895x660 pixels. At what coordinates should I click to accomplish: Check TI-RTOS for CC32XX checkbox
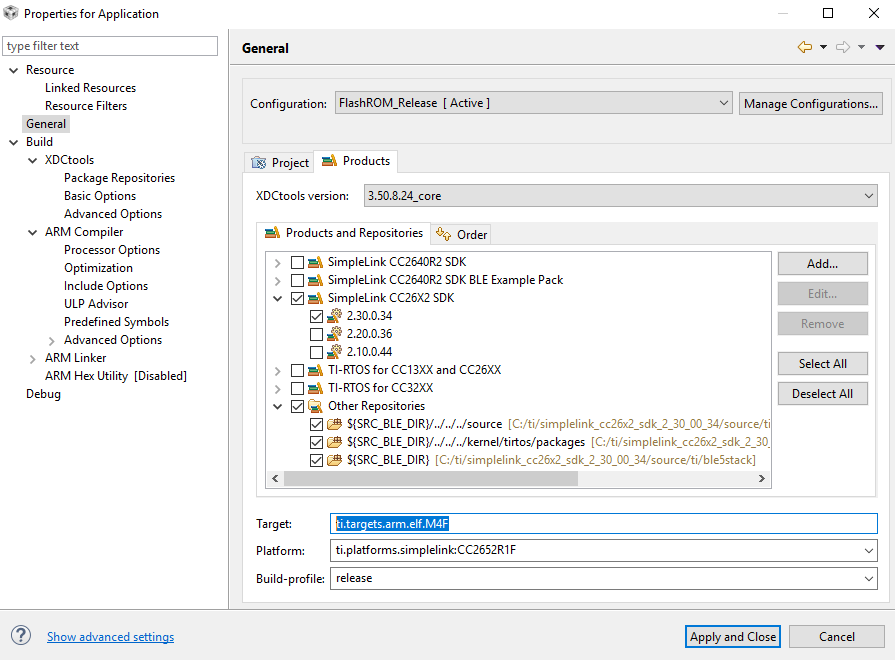pos(297,388)
